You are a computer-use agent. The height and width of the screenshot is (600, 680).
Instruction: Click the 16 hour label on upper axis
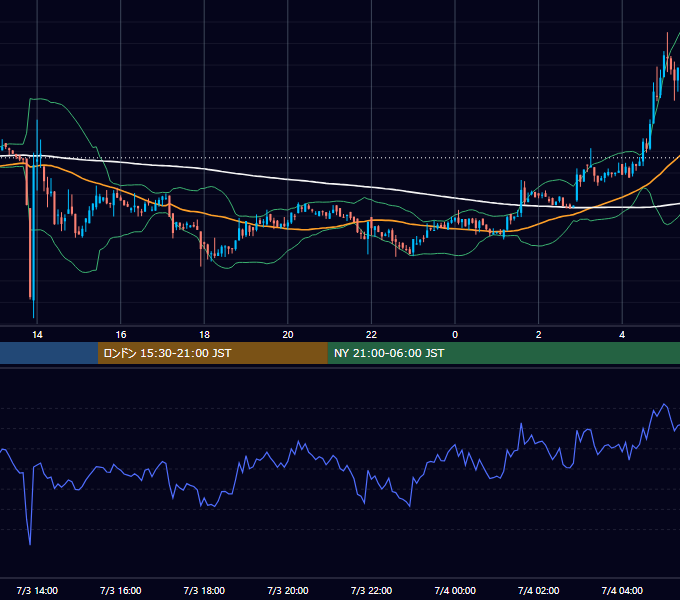pos(121,335)
